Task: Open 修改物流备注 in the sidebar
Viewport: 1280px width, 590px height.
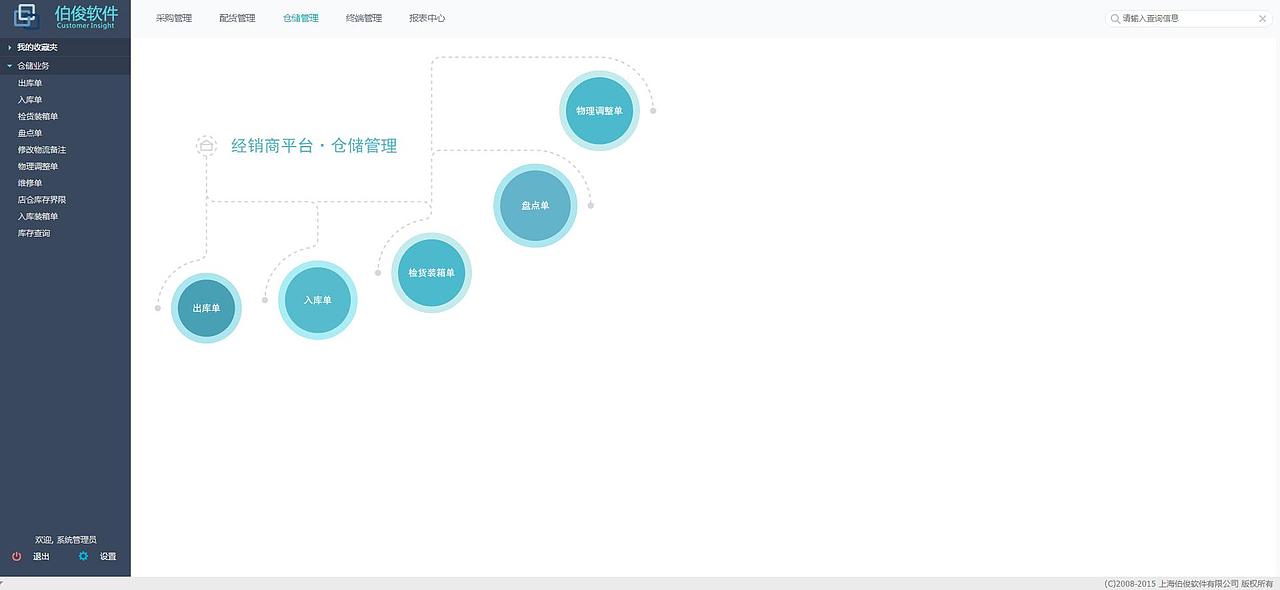Action: [42, 150]
